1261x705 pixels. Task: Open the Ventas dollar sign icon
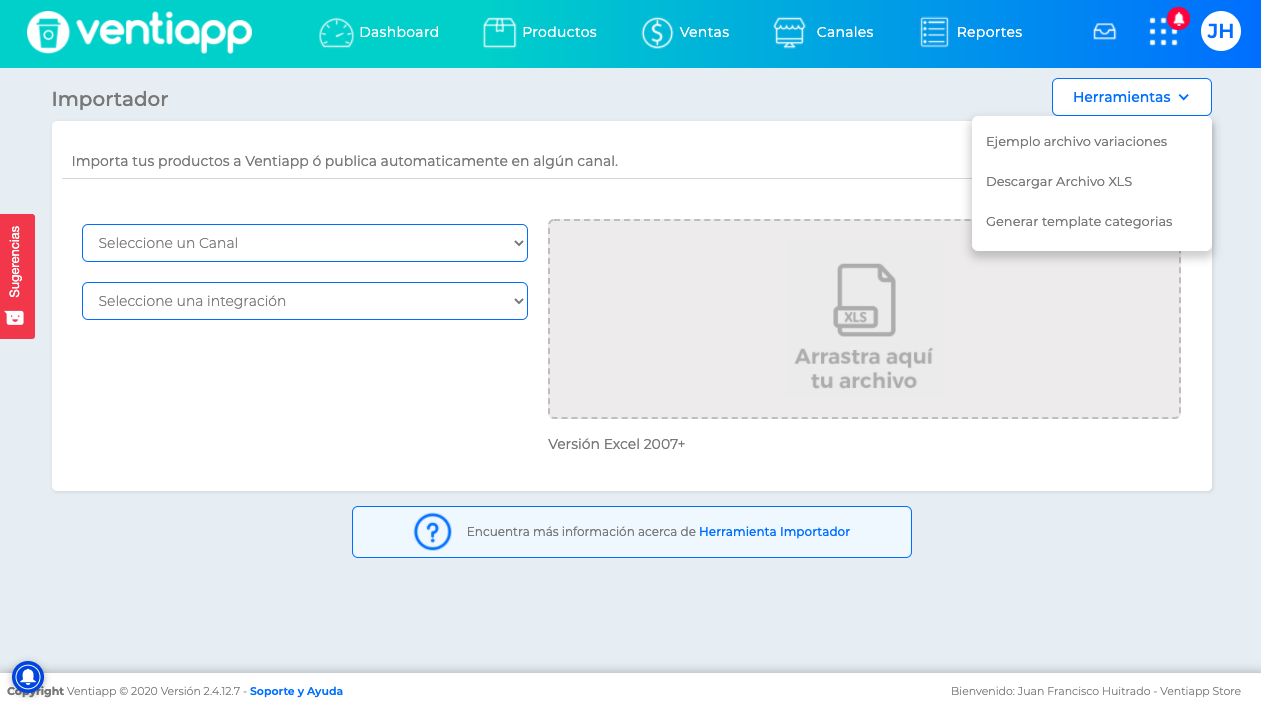coord(657,32)
